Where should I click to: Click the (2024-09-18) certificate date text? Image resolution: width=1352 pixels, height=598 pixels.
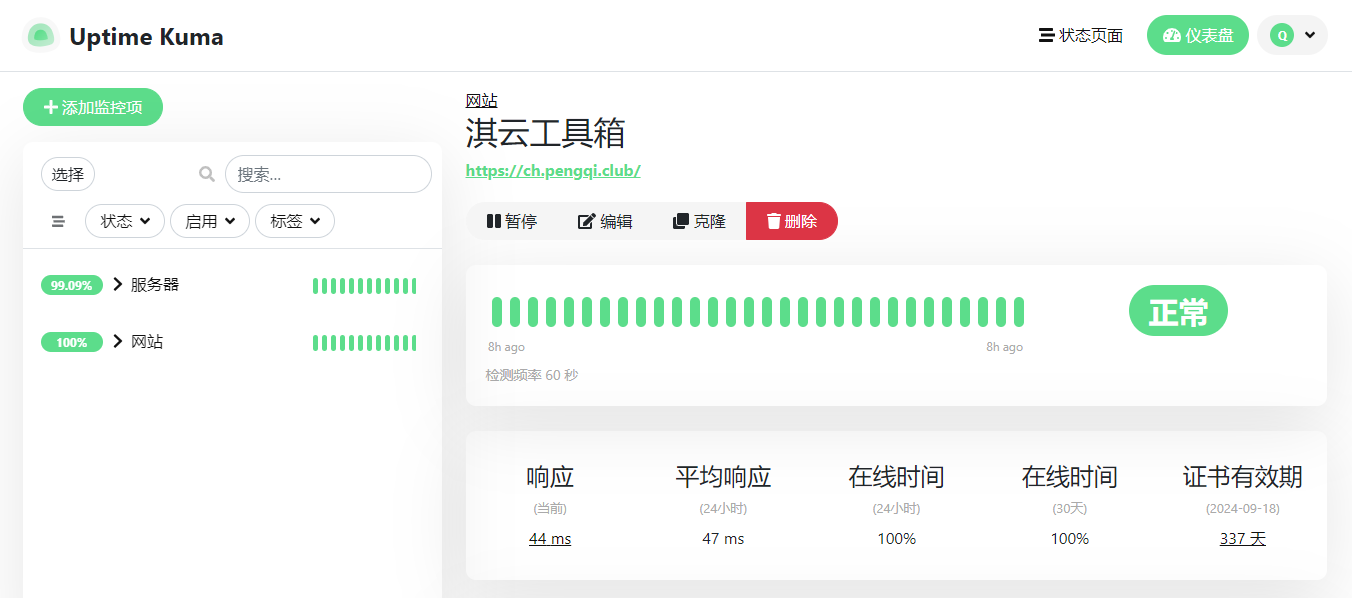pos(1243,508)
